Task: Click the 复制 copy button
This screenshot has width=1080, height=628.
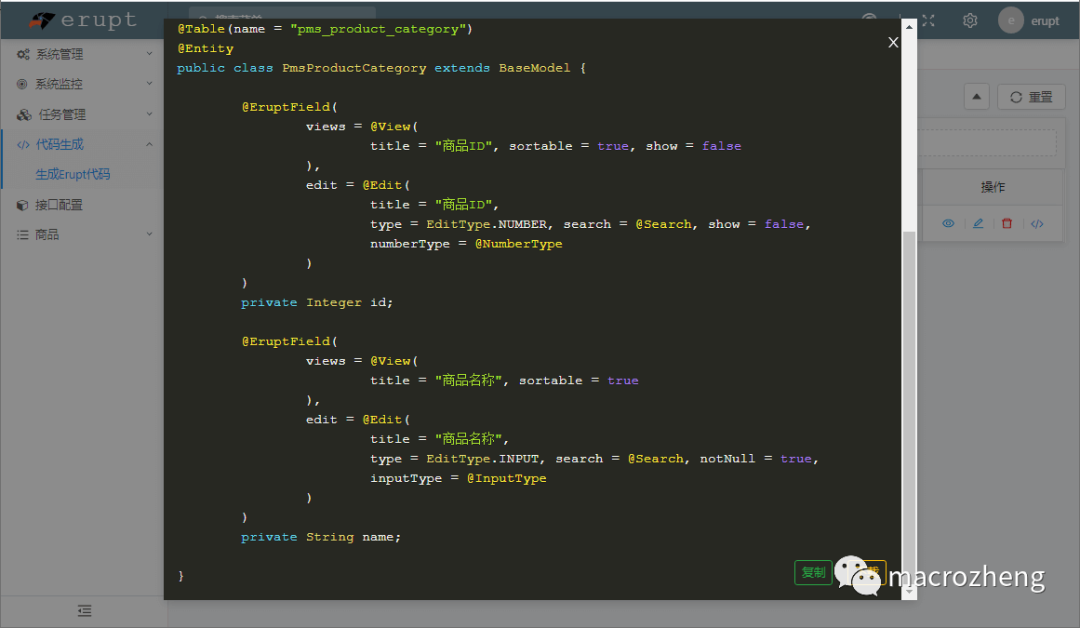Action: [x=813, y=572]
